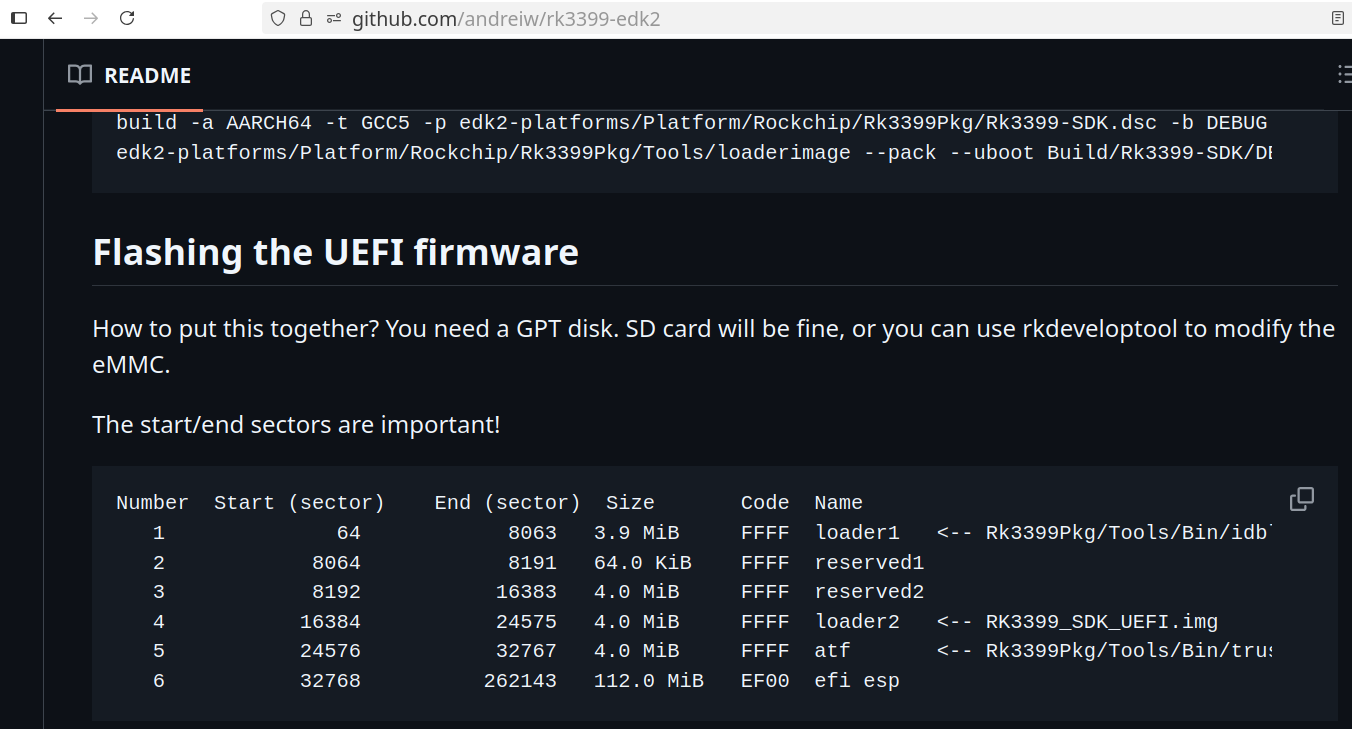1352x729 pixels.
Task: Click the 'Flashing the UEFI firmware' heading
Action: [335, 252]
